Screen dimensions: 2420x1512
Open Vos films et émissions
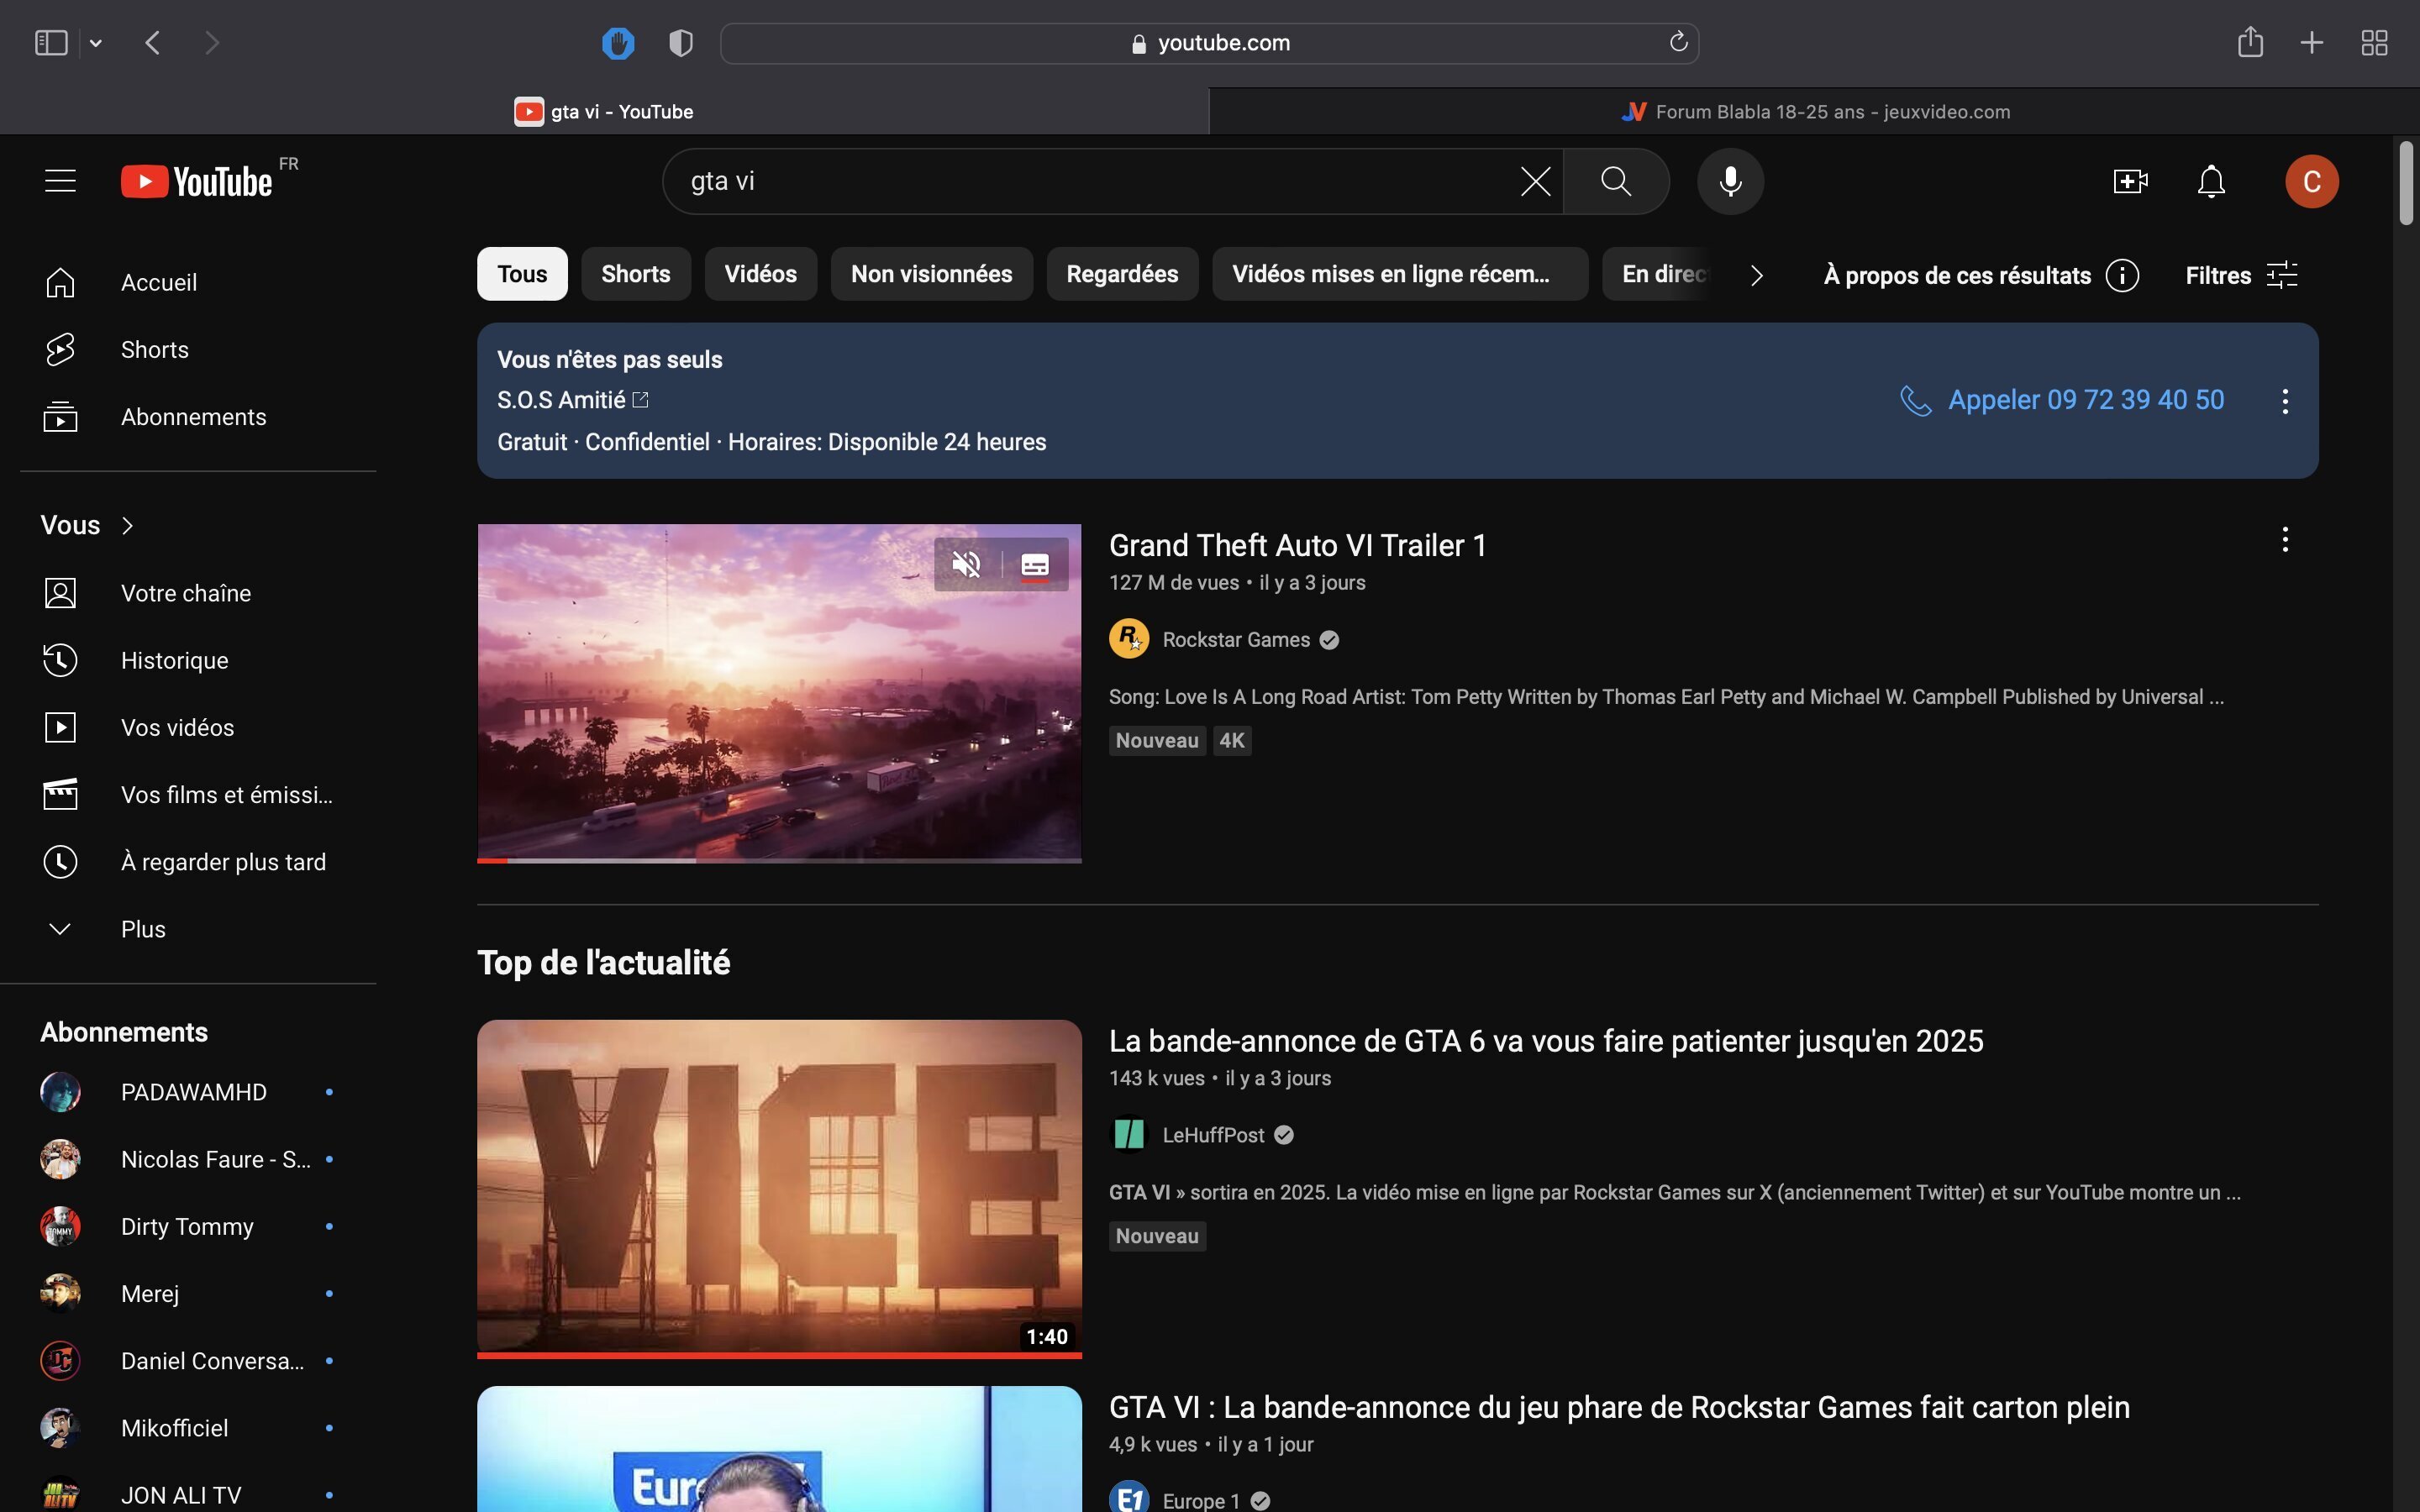tap(198, 794)
